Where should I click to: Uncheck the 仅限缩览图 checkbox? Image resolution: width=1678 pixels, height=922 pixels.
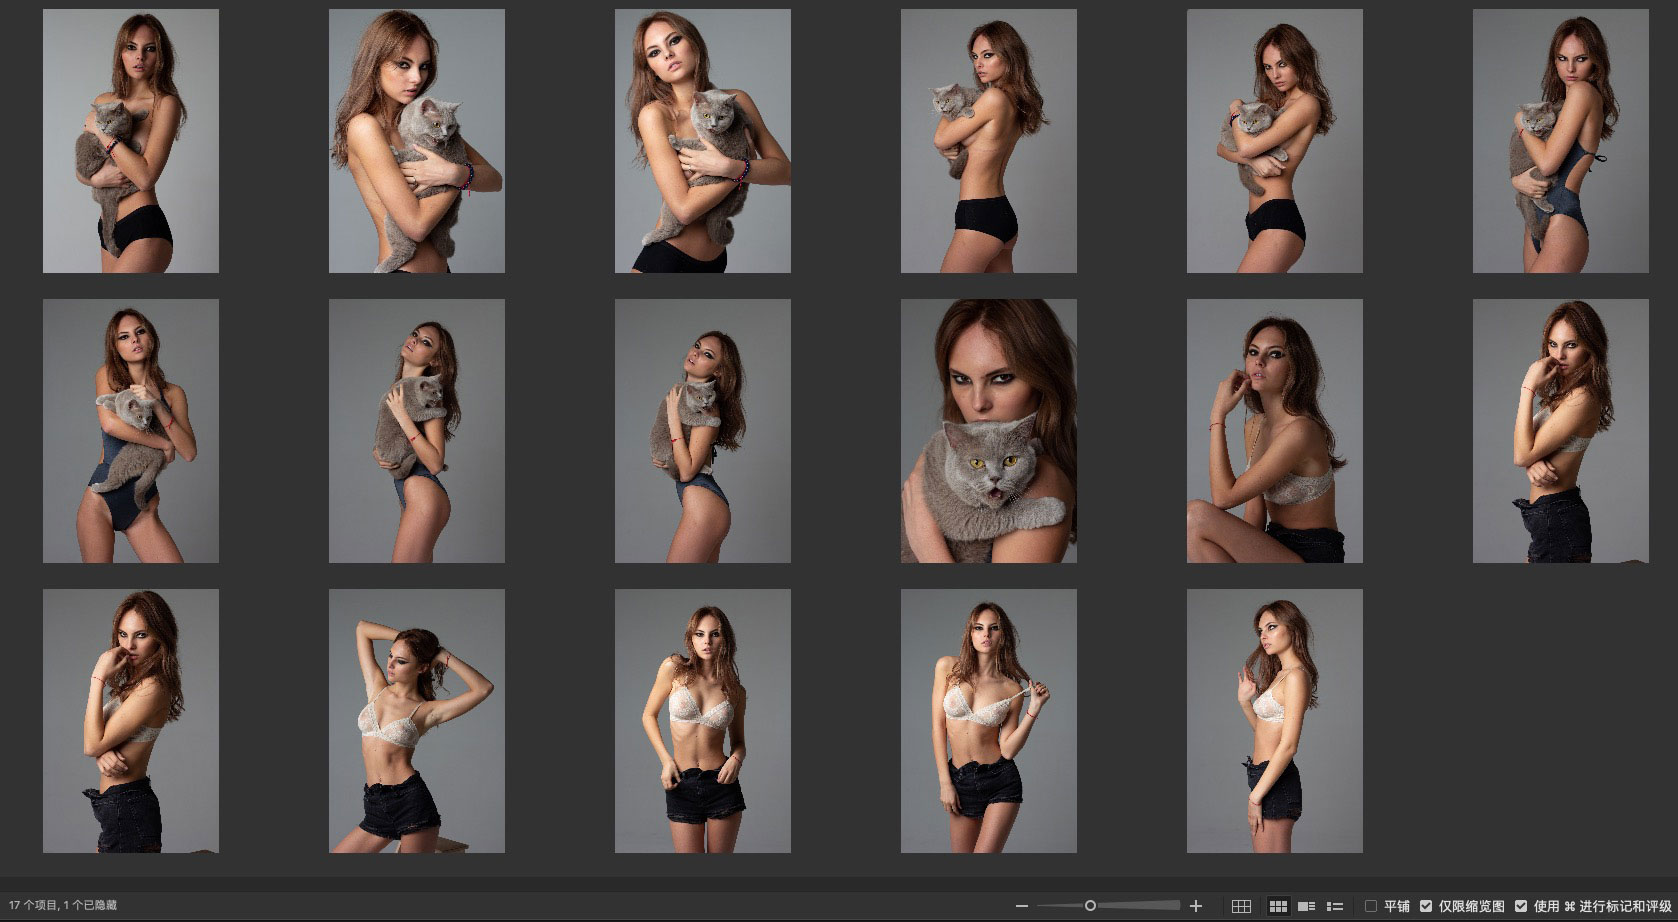[x=1426, y=906]
